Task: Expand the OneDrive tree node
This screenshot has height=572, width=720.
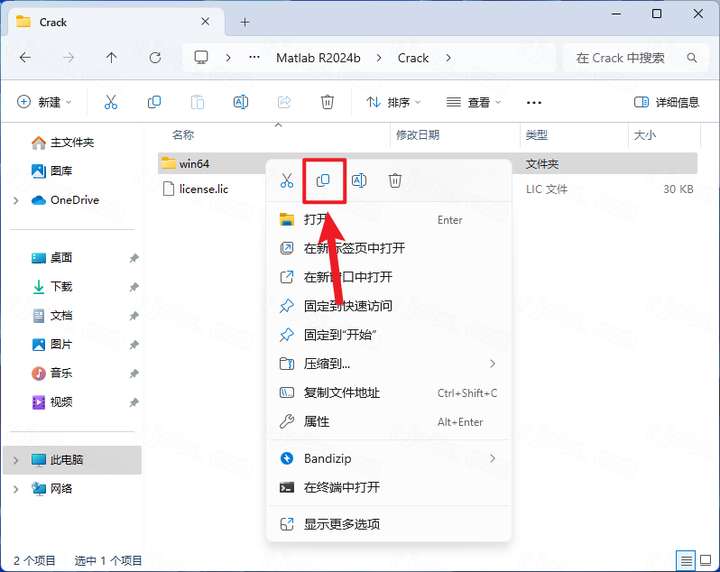Action: [x=16, y=200]
